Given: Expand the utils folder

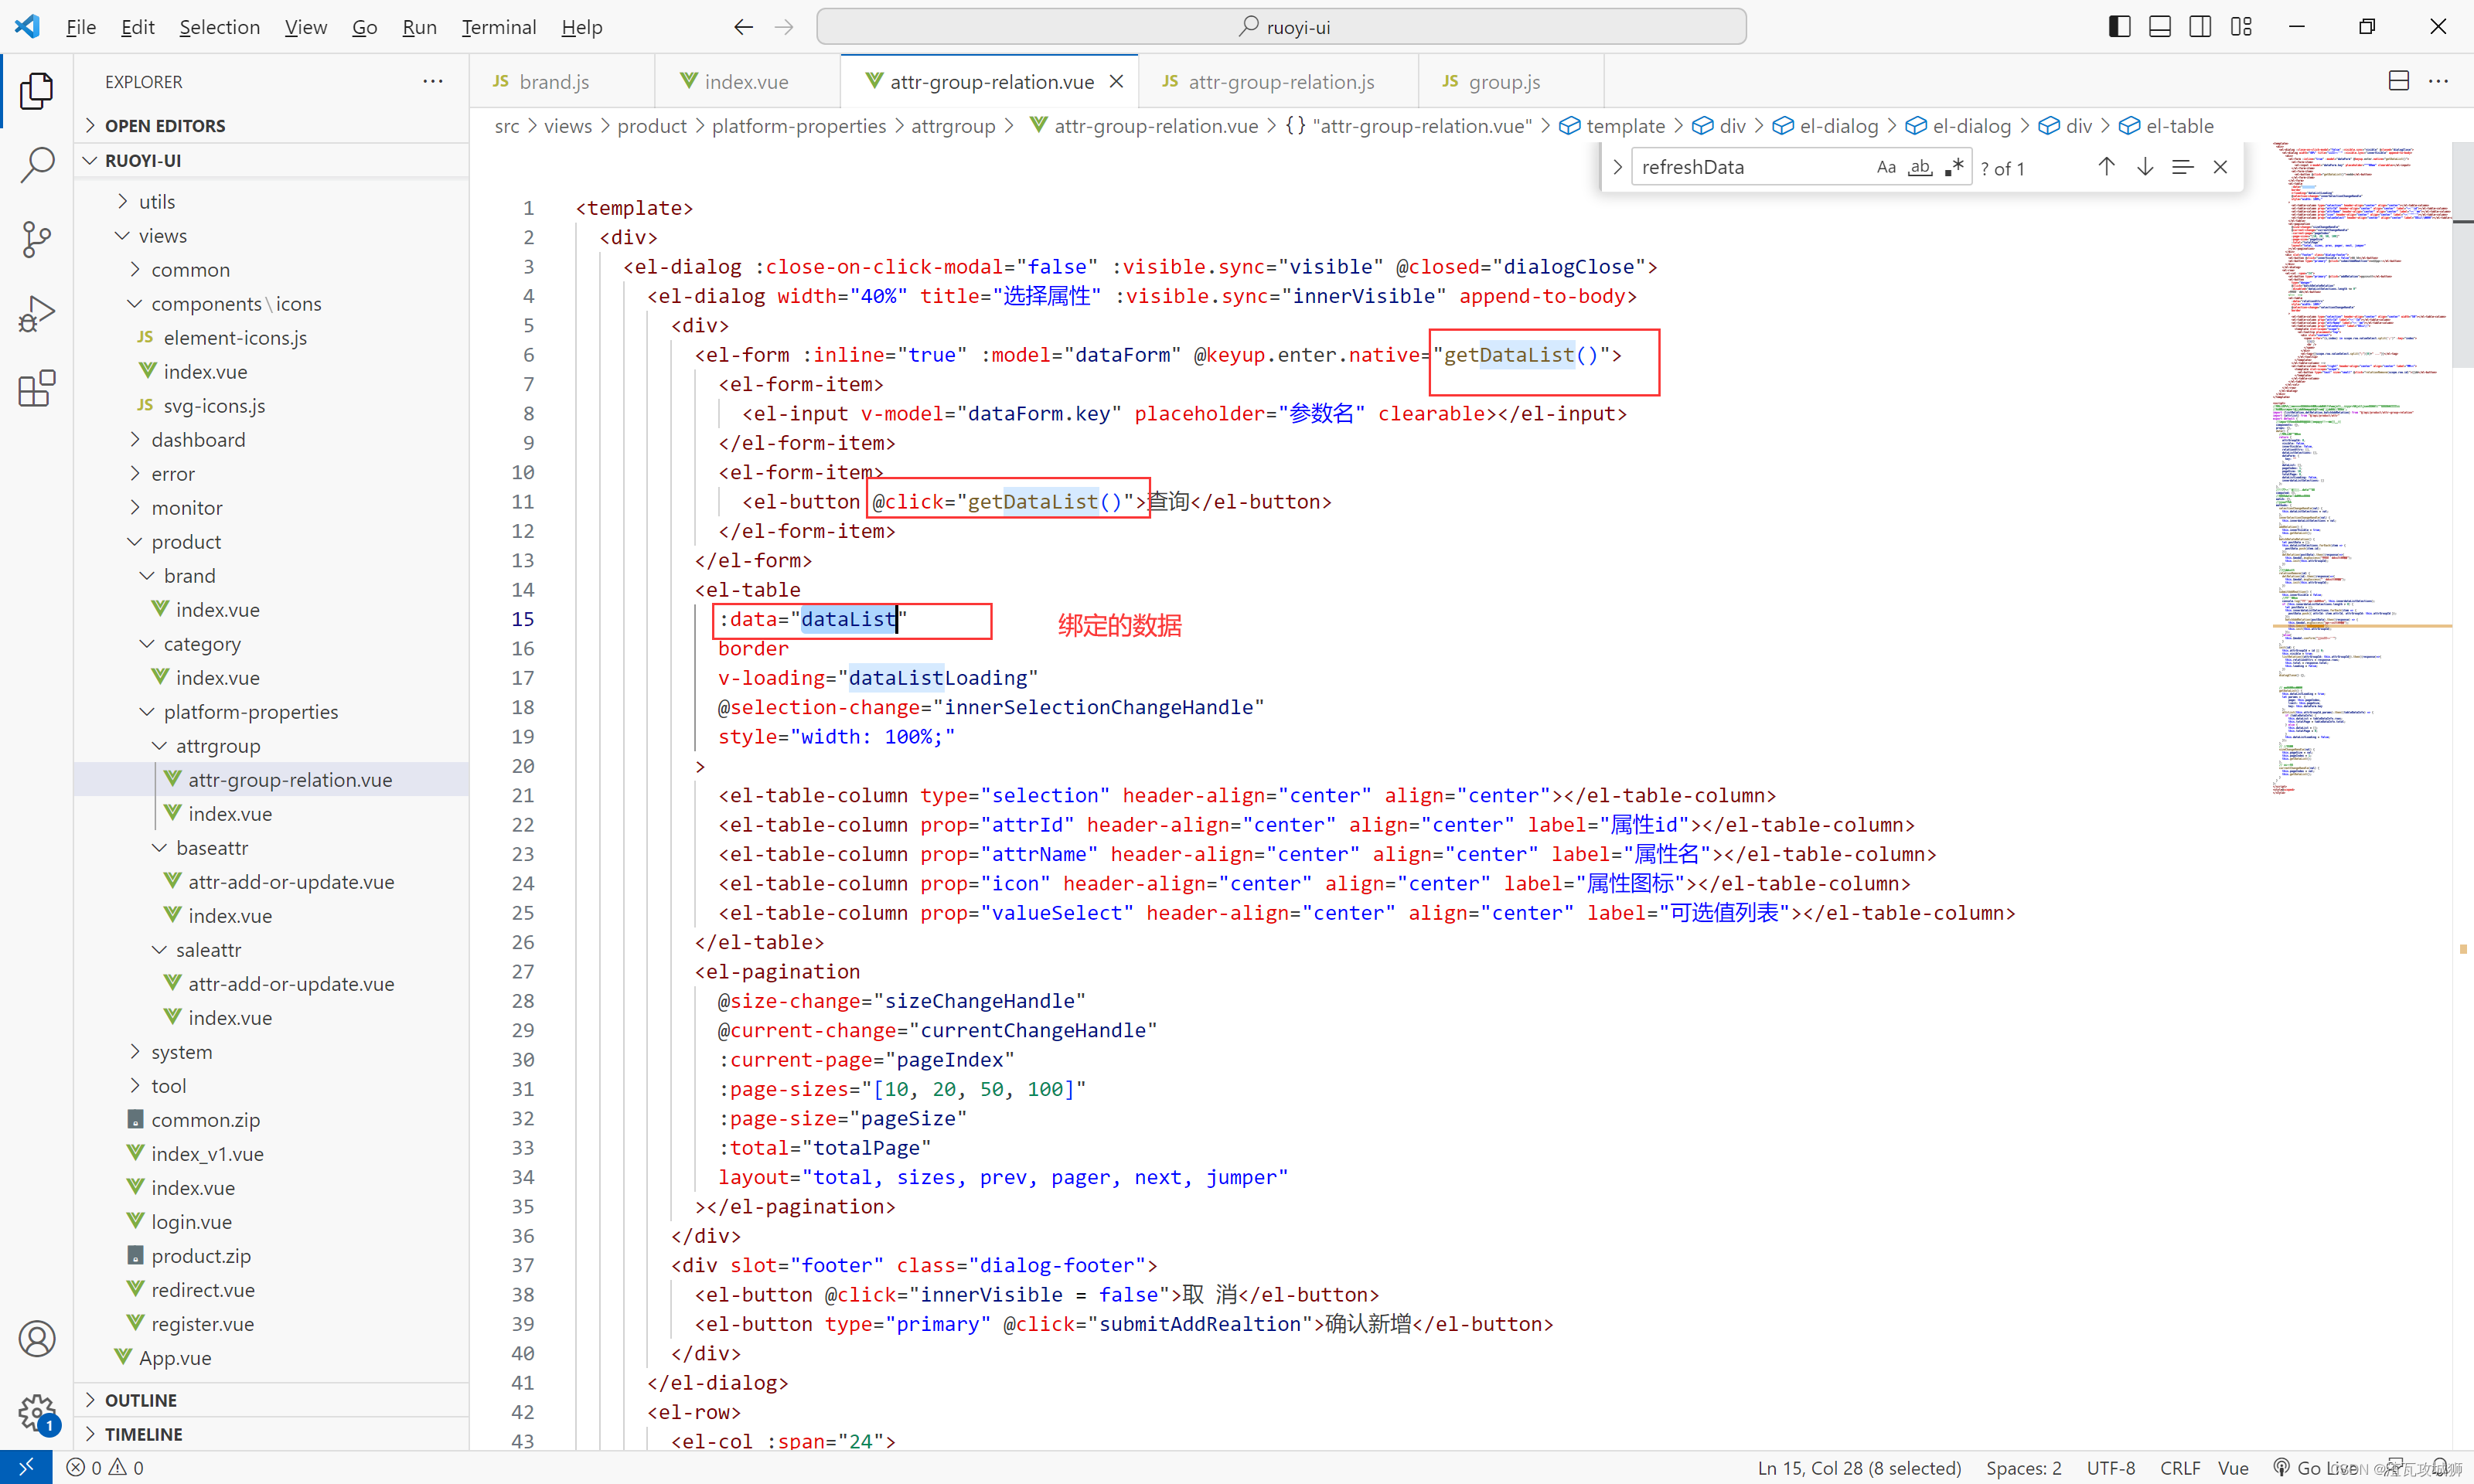Looking at the screenshot, I should pyautogui.click(x=272, y=201).
